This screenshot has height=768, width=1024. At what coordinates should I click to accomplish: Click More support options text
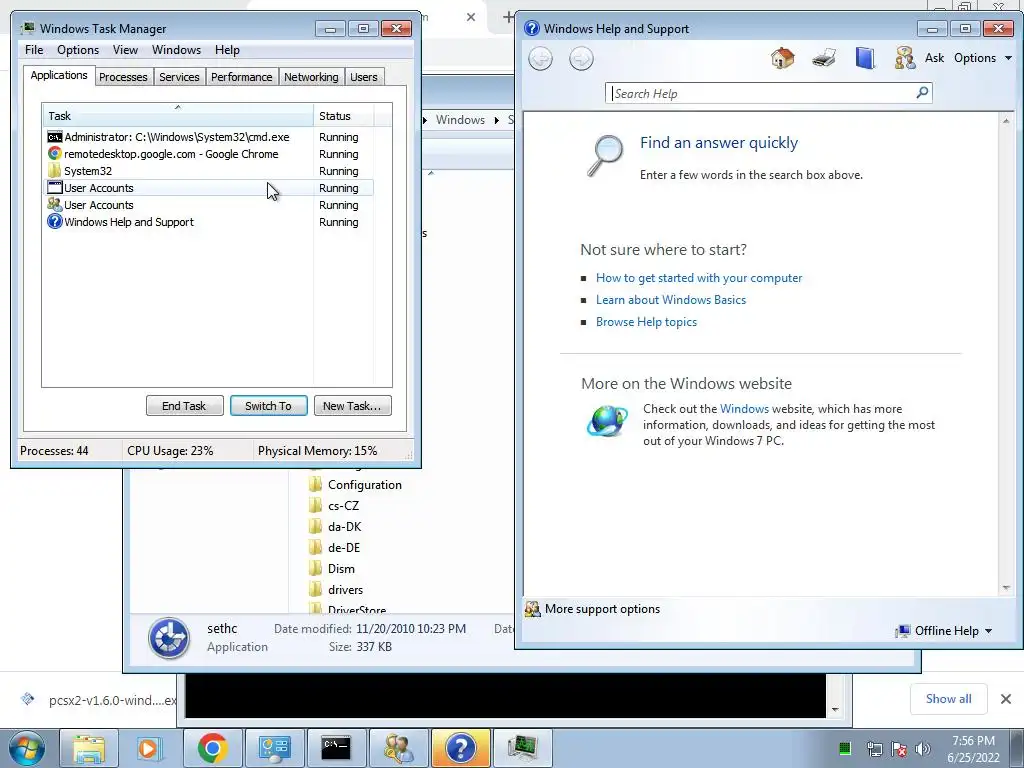[x=602, y=609]
